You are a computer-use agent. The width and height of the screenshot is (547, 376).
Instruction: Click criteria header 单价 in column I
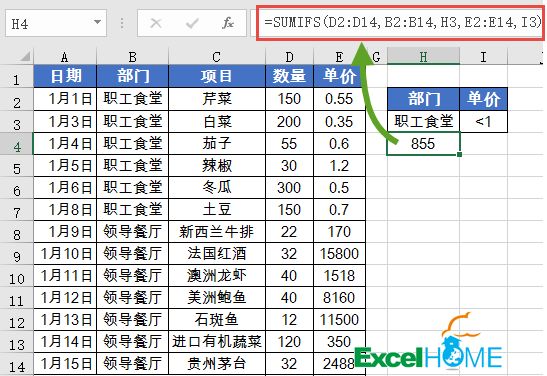coord(483,99)
